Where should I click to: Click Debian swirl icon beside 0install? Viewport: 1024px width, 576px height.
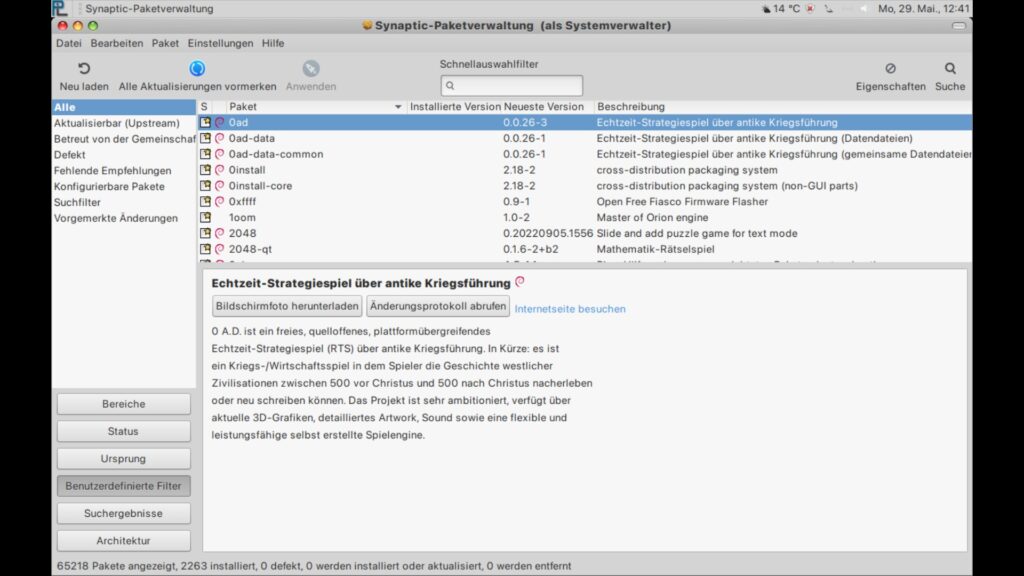tap(219, 170)
